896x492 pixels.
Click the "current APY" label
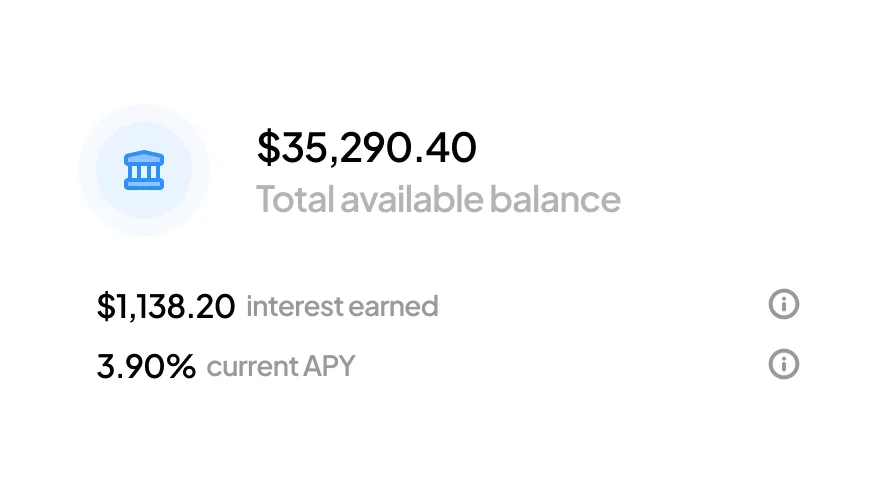(281, 367)
